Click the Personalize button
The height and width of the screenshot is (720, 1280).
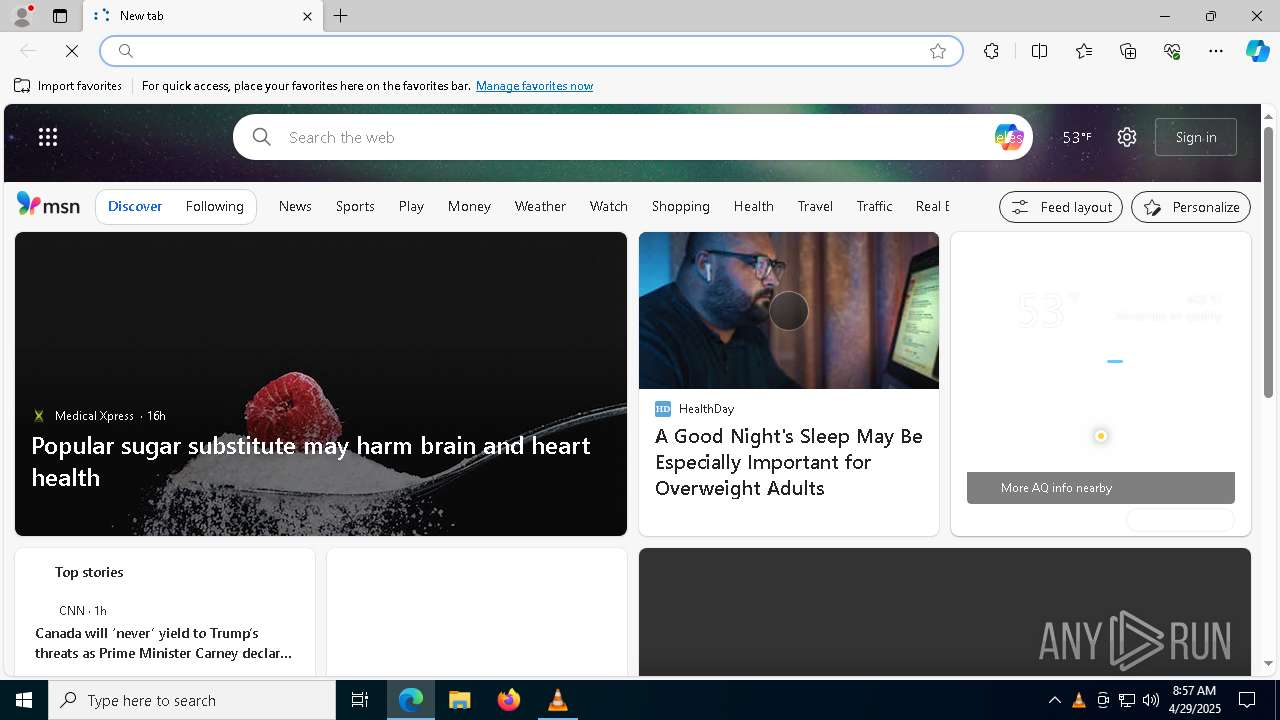[1191, 207]
